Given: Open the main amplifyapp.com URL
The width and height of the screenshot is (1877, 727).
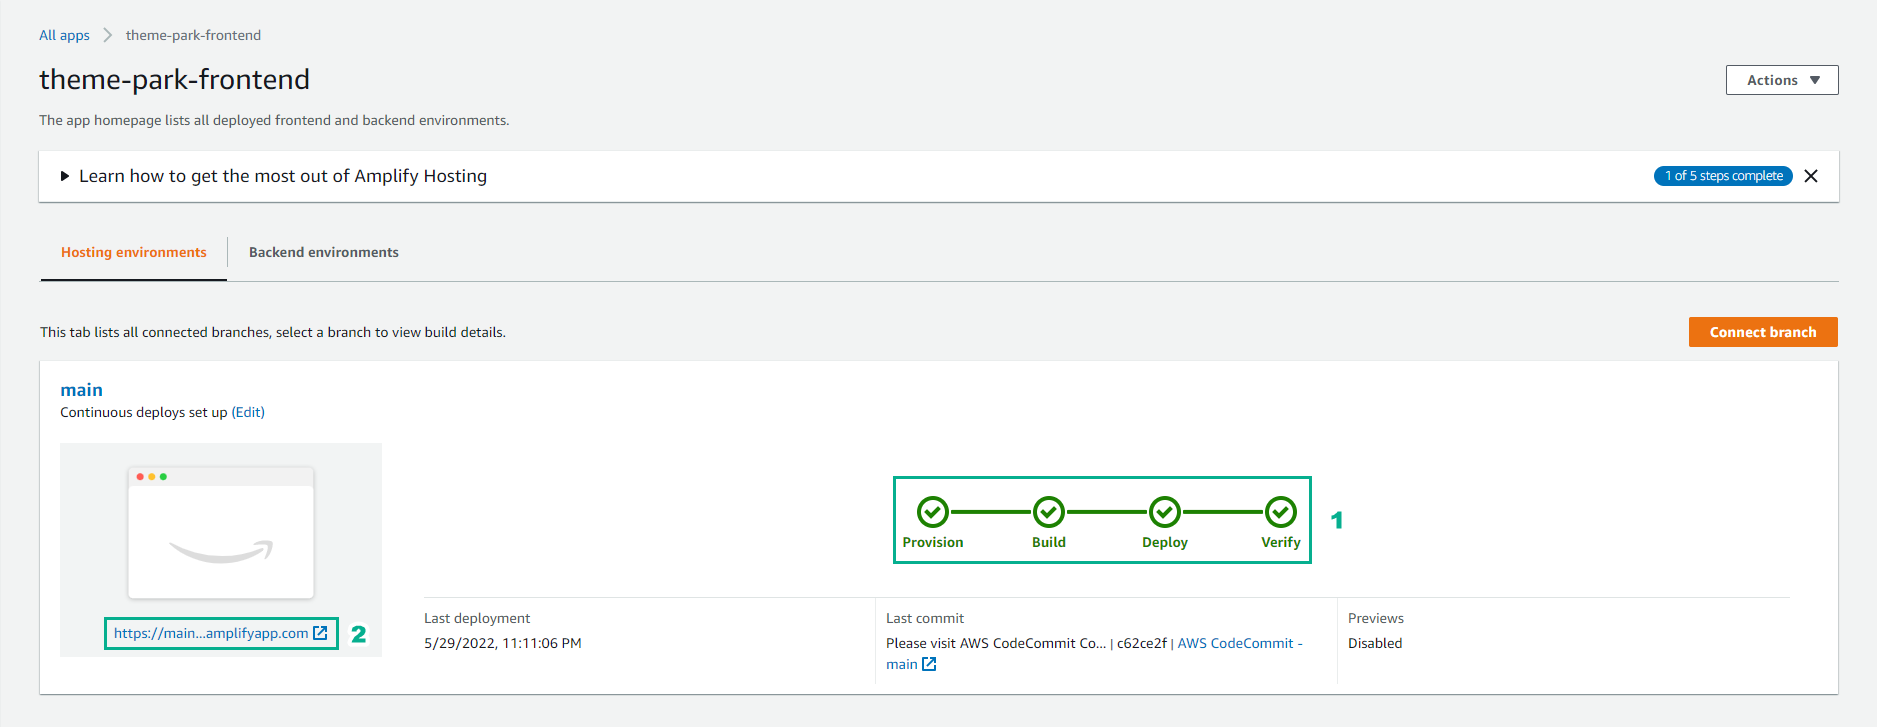Looking at the screenshot, I should click(x=221, y=633).
